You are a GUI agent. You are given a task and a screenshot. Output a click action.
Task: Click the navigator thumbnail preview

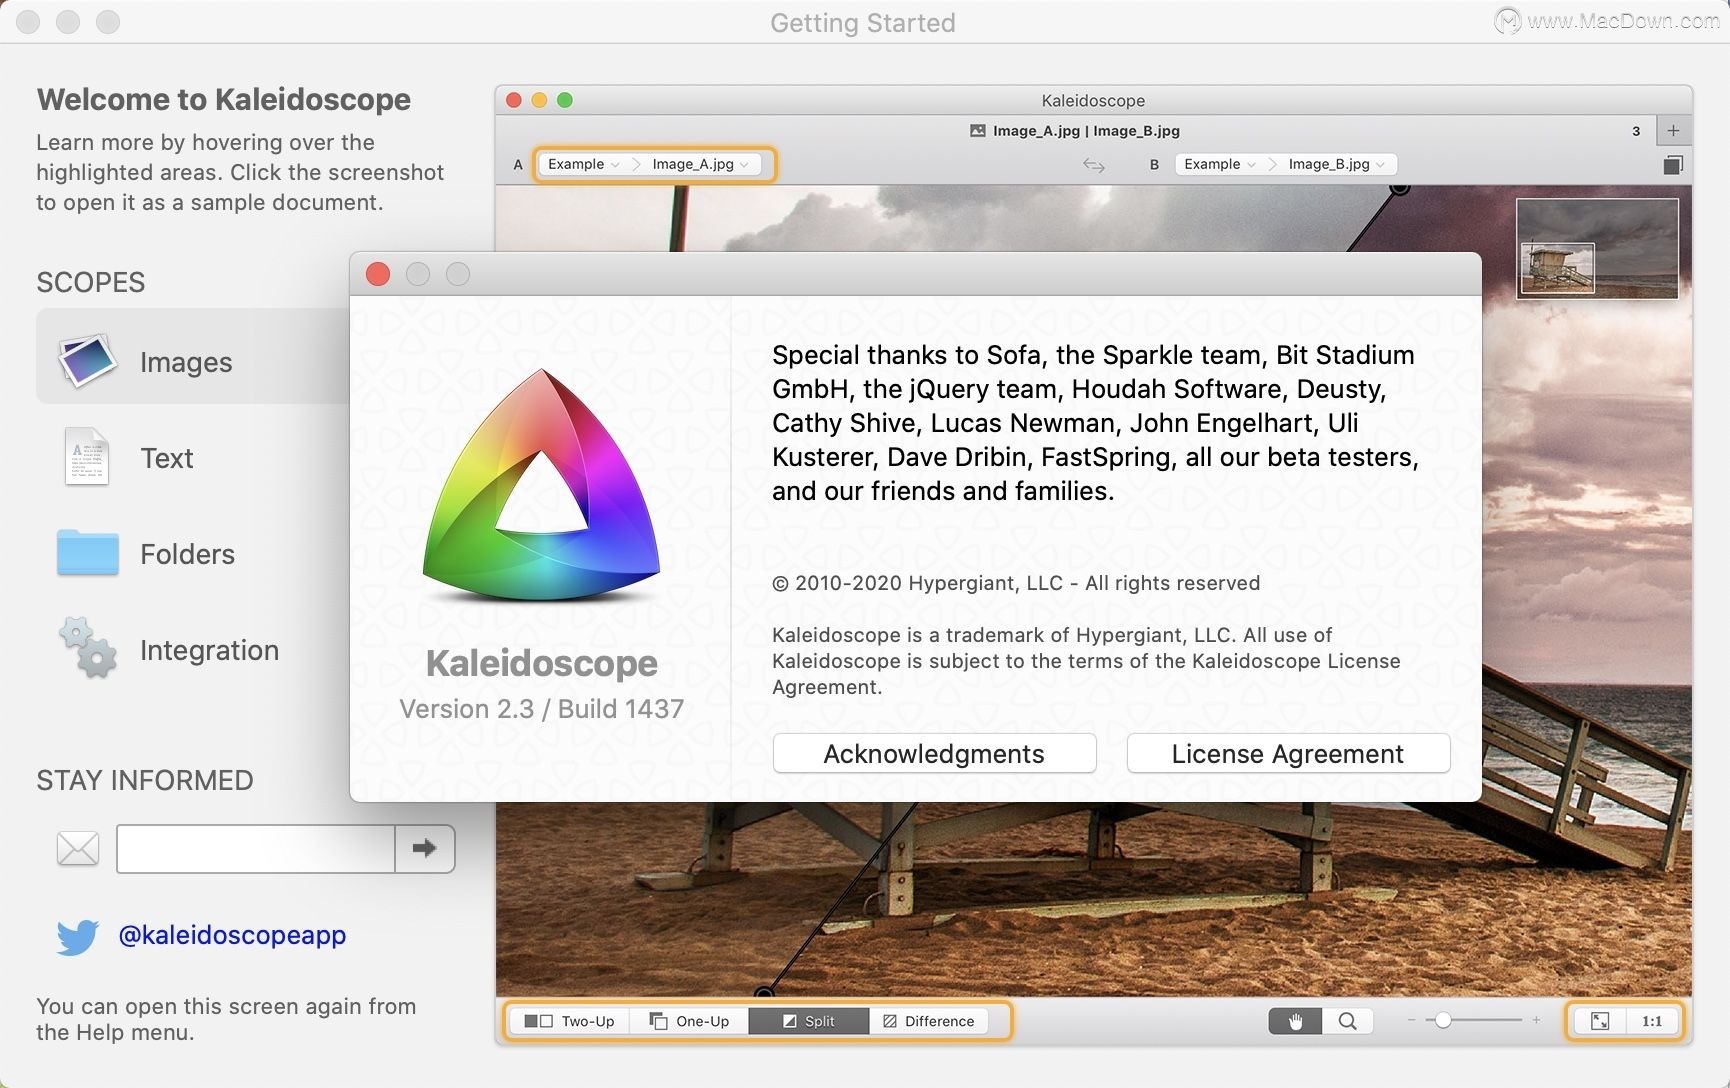[1597, 248]
